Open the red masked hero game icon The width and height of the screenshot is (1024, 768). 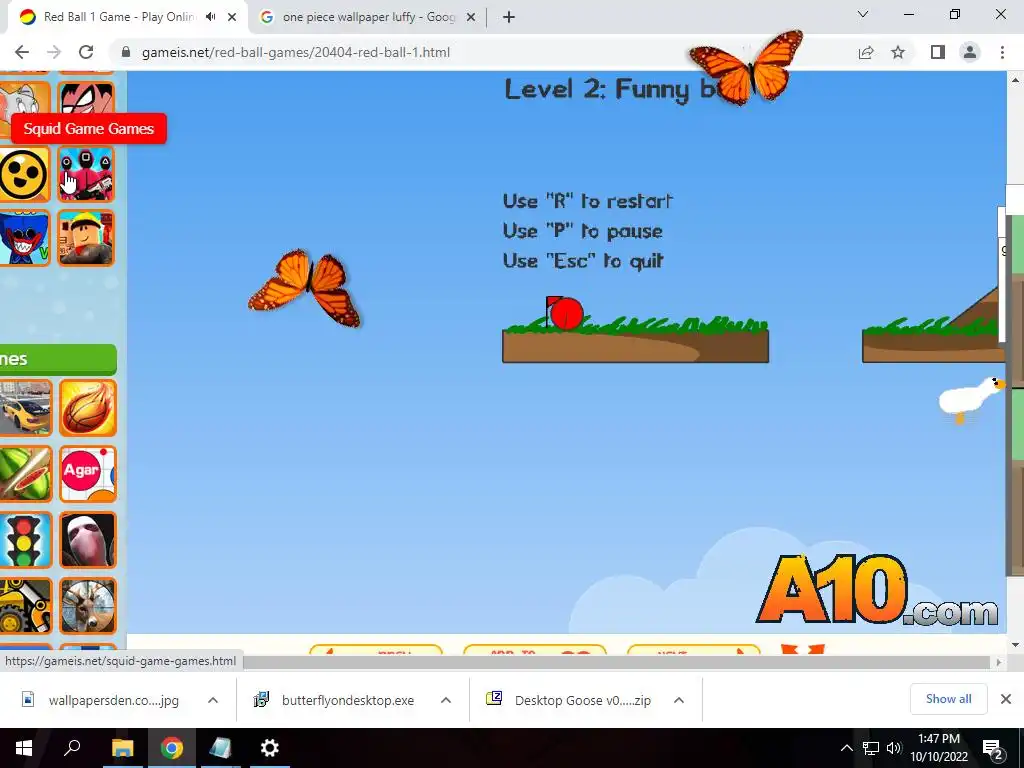coord(86,98)
